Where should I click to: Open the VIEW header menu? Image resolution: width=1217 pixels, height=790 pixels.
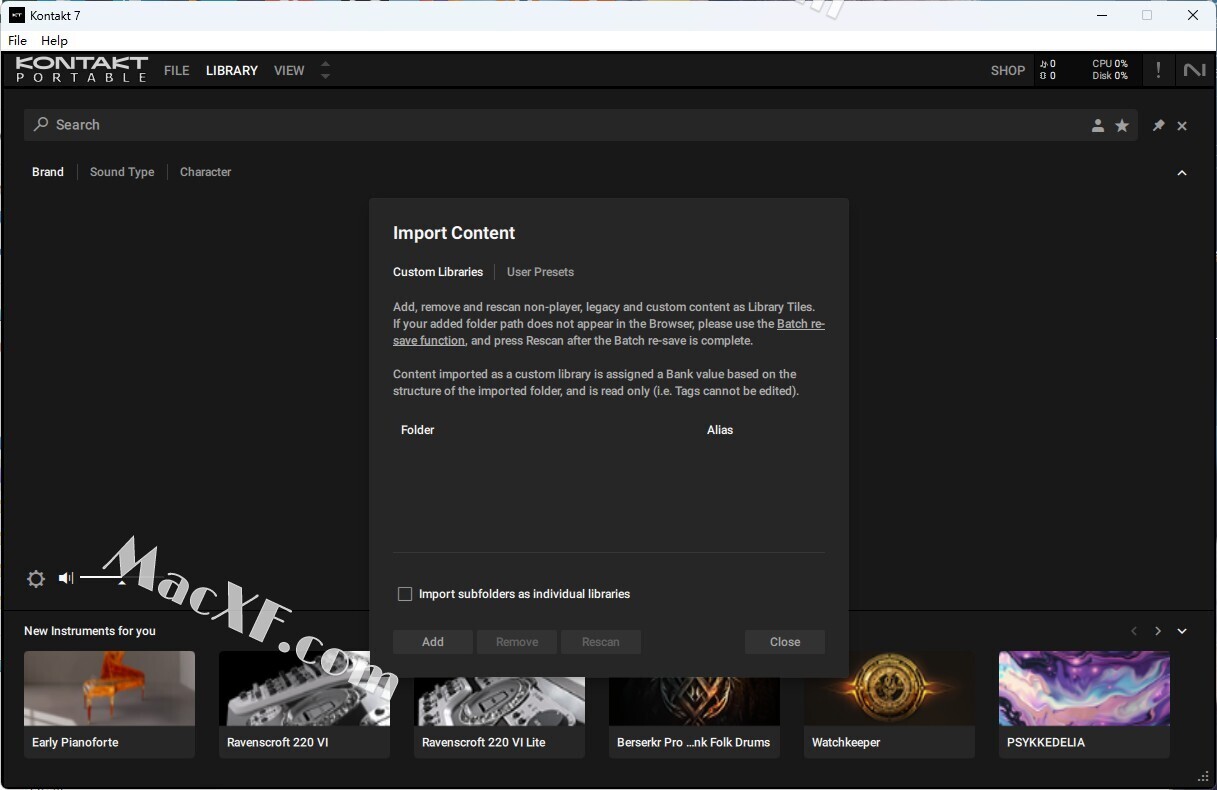pos(289,71)
